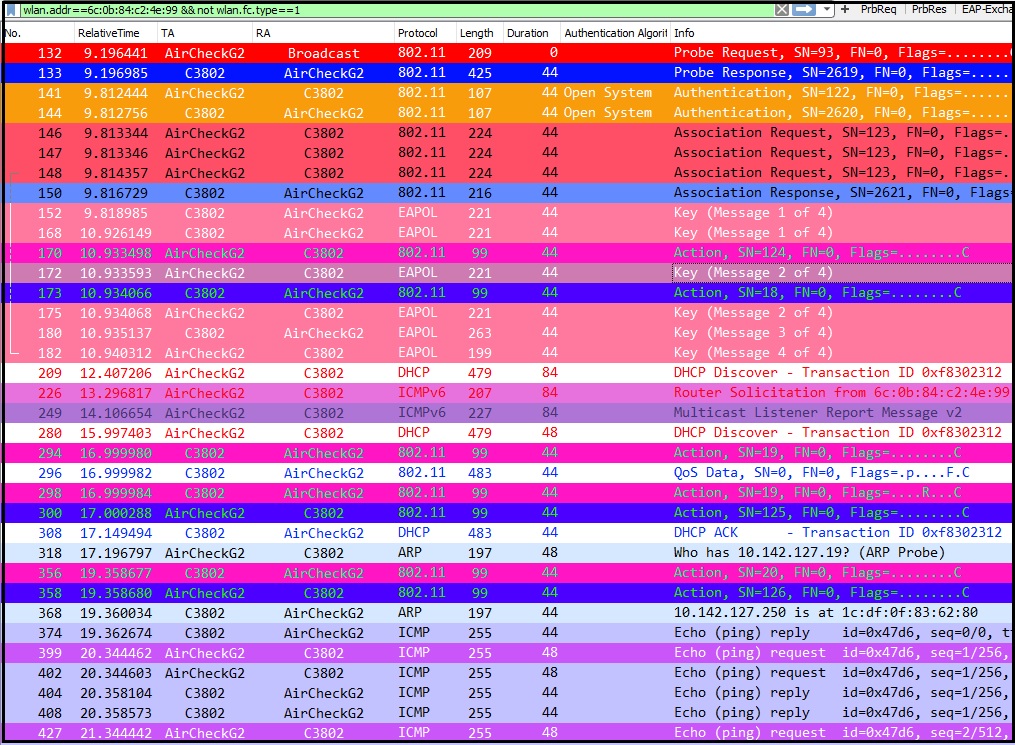Apply the PrbReq filter button

tap(878, 10)
